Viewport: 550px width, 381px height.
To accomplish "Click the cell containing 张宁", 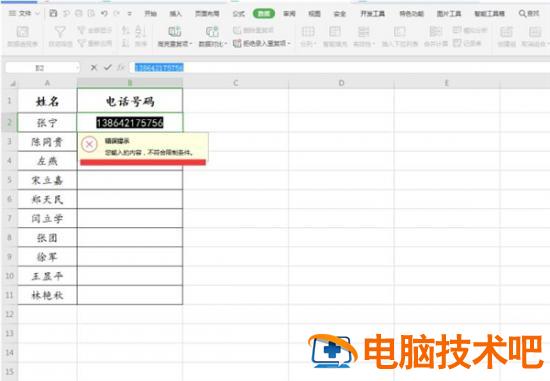I will tap(47, 122).
